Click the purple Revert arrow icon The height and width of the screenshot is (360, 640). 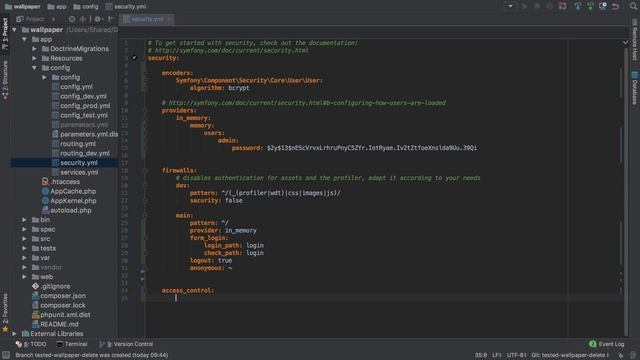click(x=616, y=6)
